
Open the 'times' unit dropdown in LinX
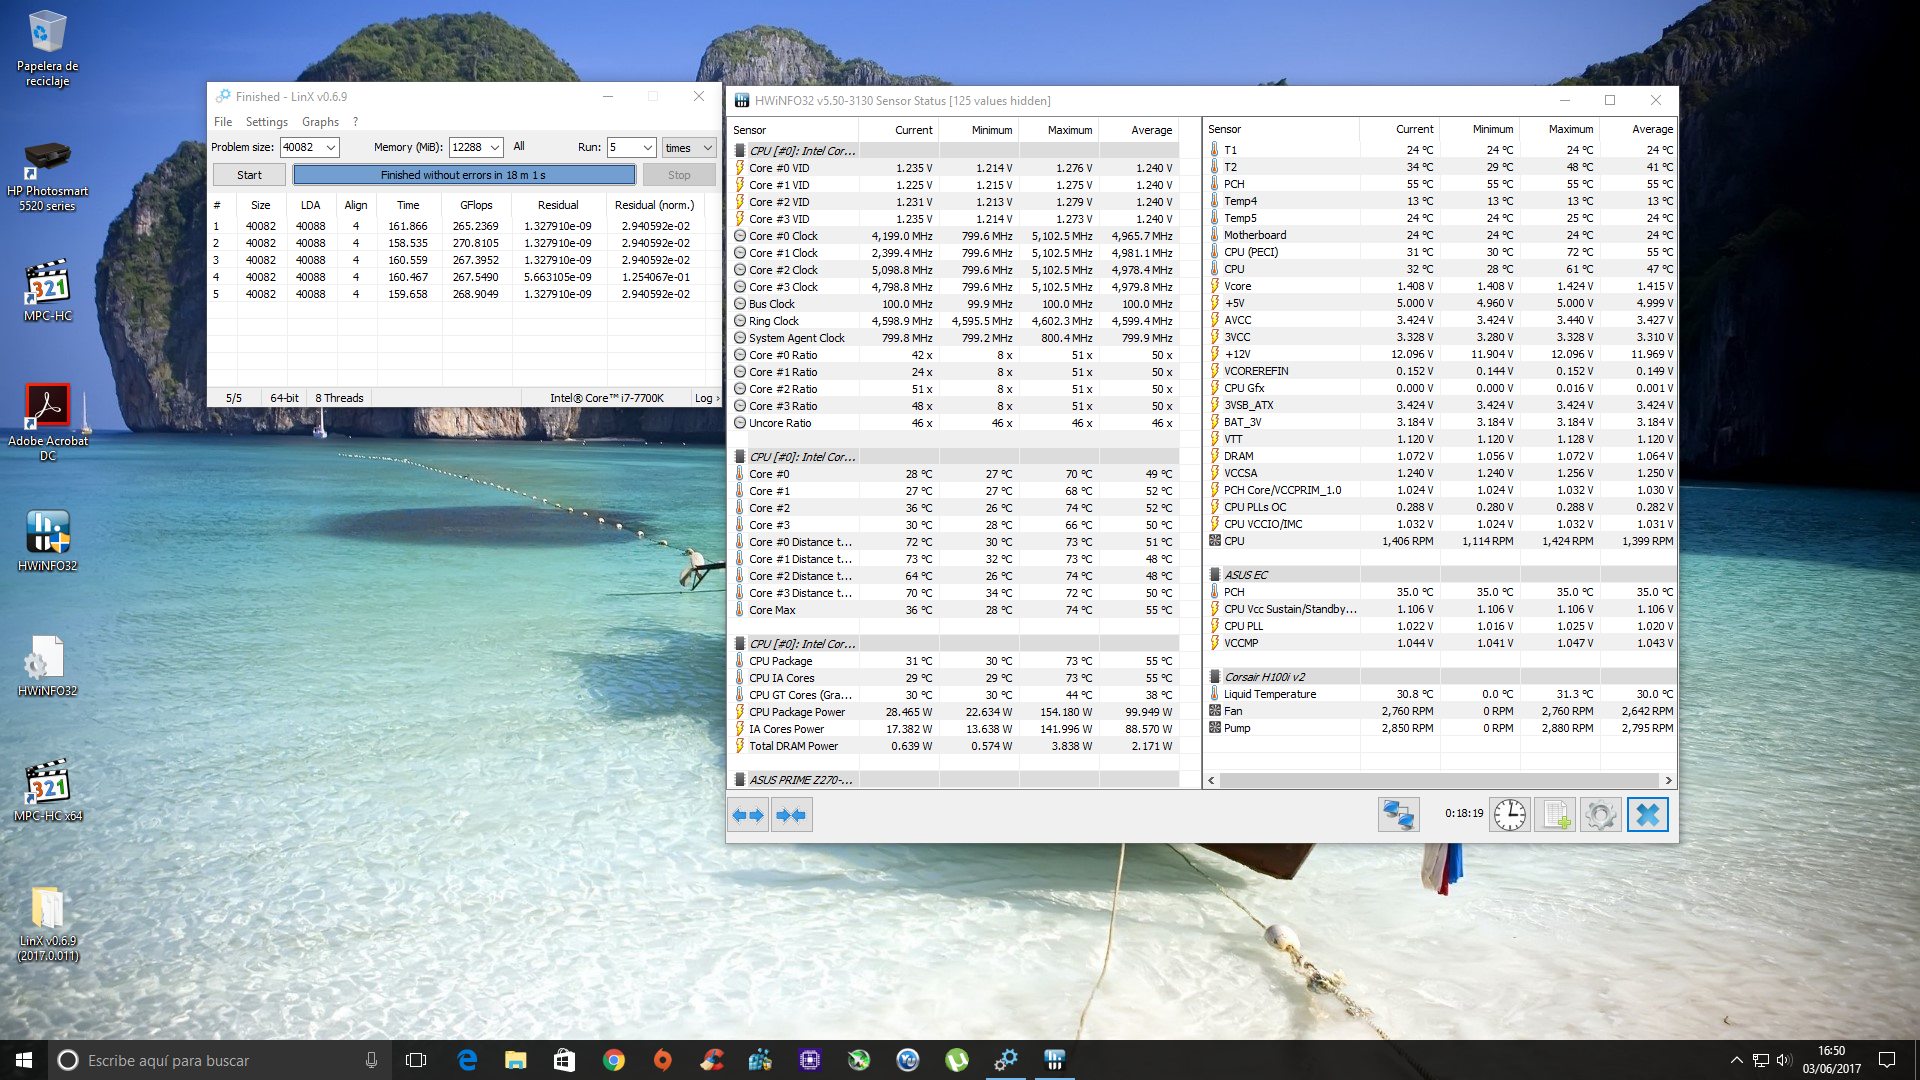click(689, 147)
